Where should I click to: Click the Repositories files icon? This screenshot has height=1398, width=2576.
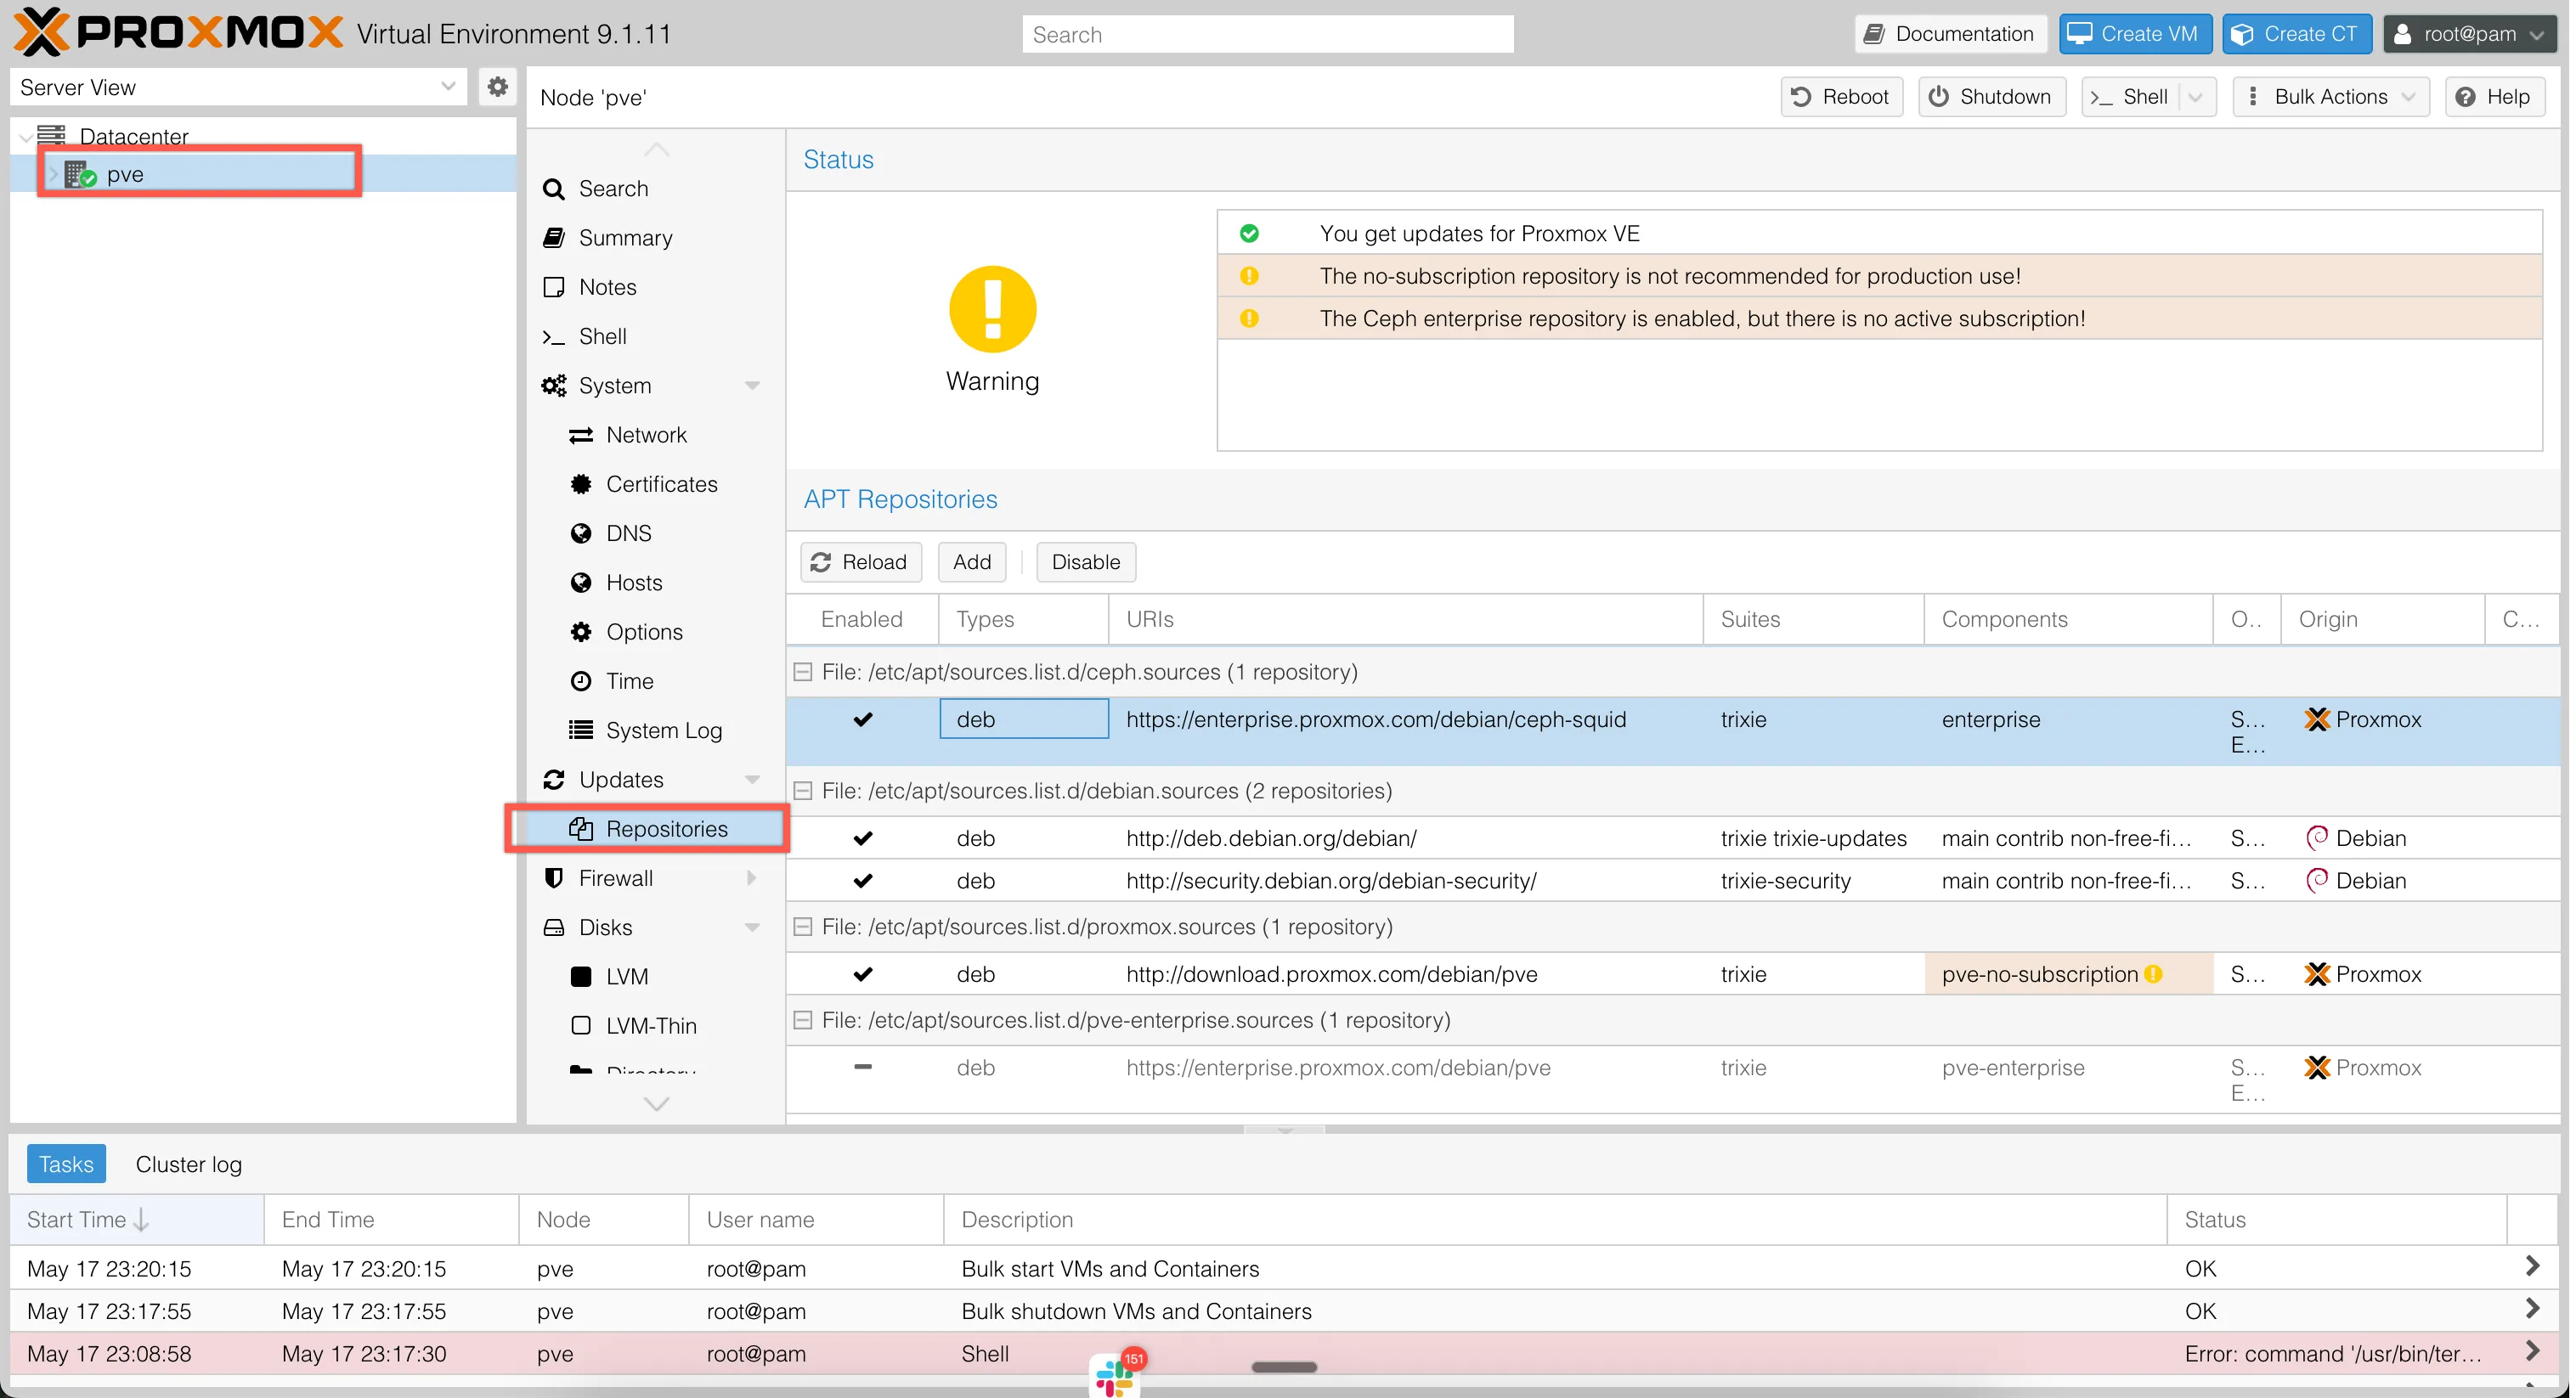[581, 829]
